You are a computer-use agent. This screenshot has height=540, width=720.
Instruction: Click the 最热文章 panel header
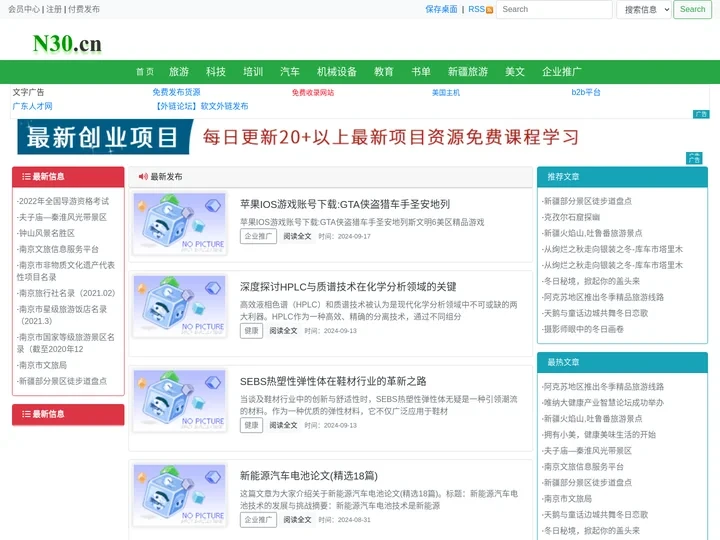point(622,362)
